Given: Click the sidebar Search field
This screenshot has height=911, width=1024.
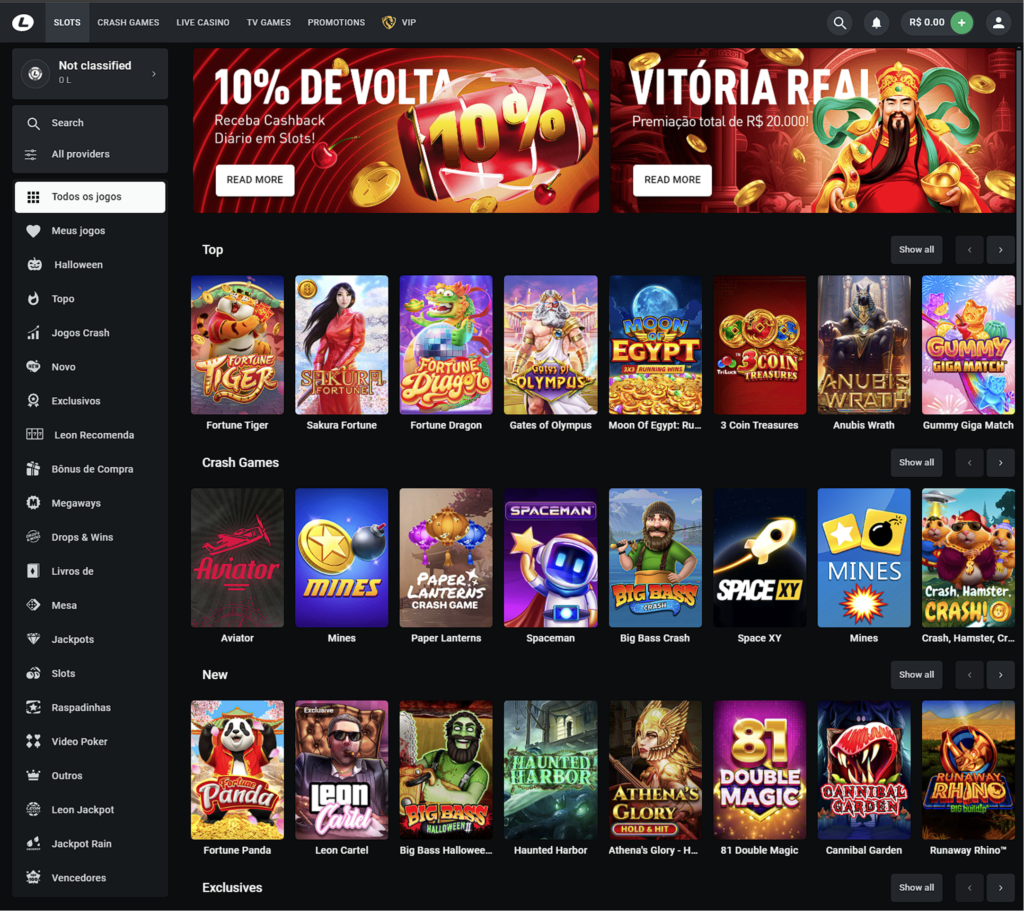Looking at the screenshot, I should [90, 123].
